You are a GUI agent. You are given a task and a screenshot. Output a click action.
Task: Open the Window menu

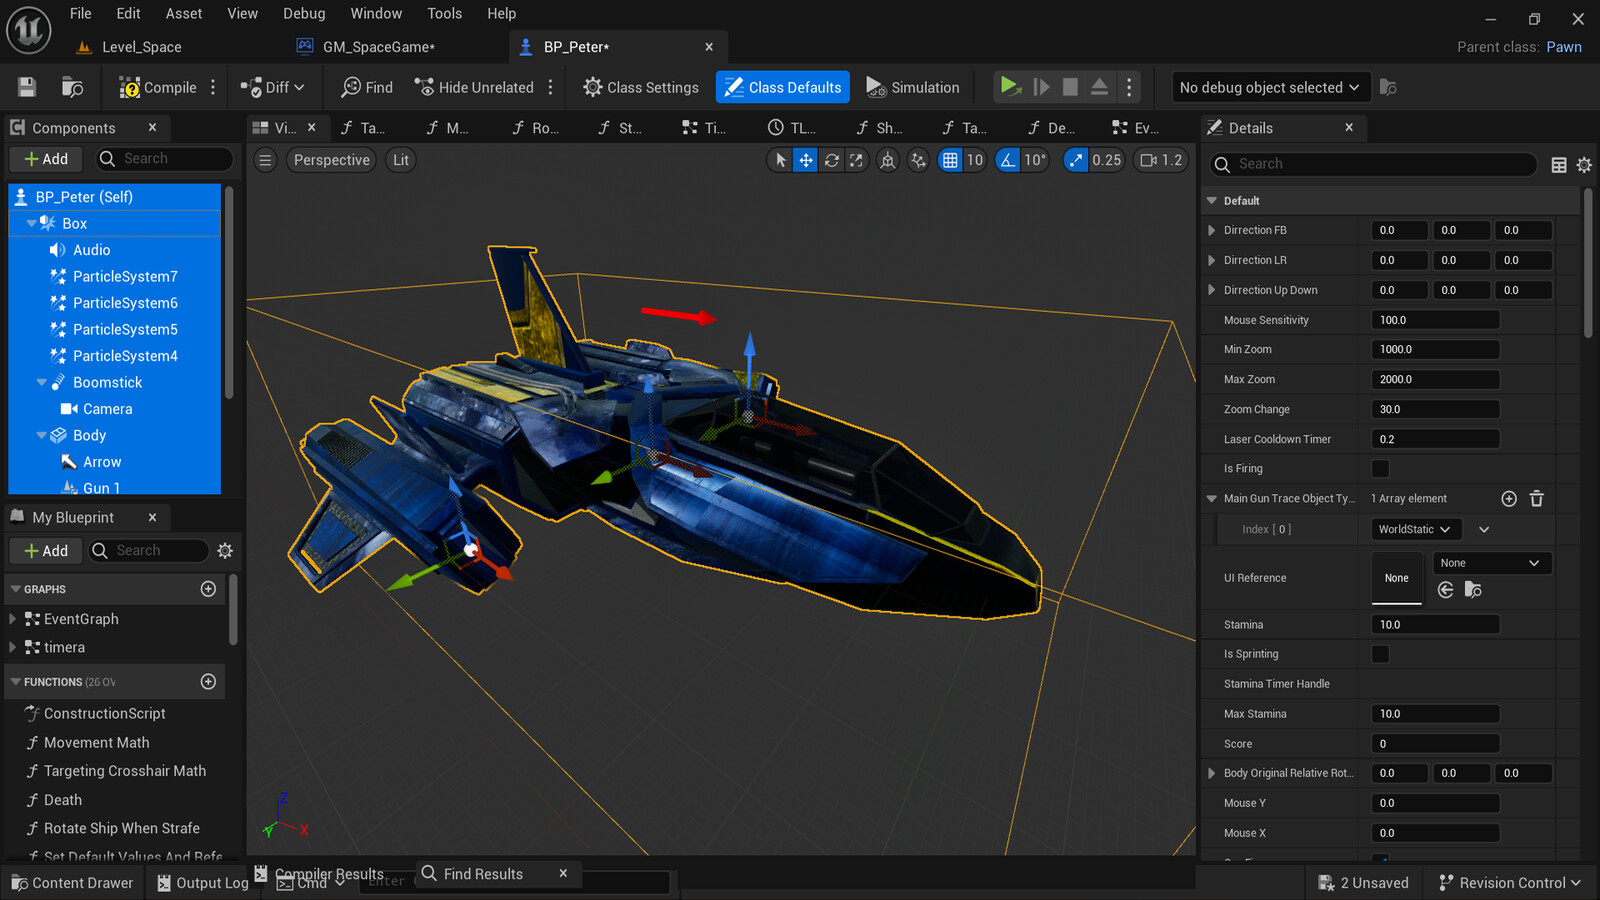[376, 13]
